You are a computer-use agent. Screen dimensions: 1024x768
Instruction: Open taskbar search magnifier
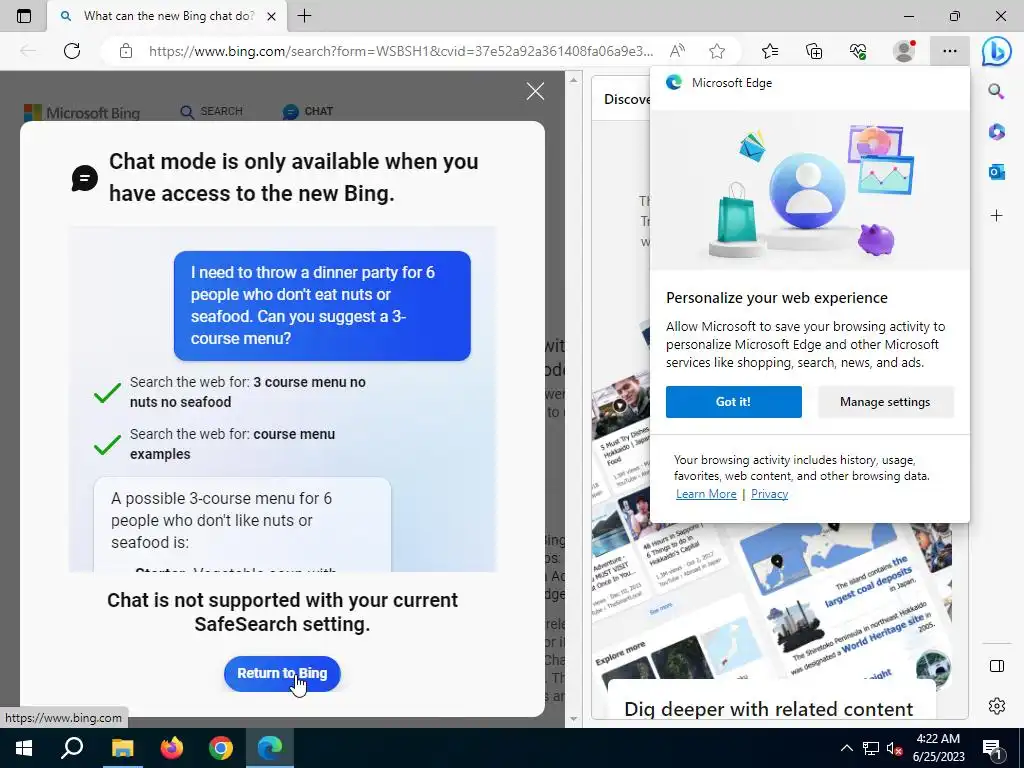[72, 748]
